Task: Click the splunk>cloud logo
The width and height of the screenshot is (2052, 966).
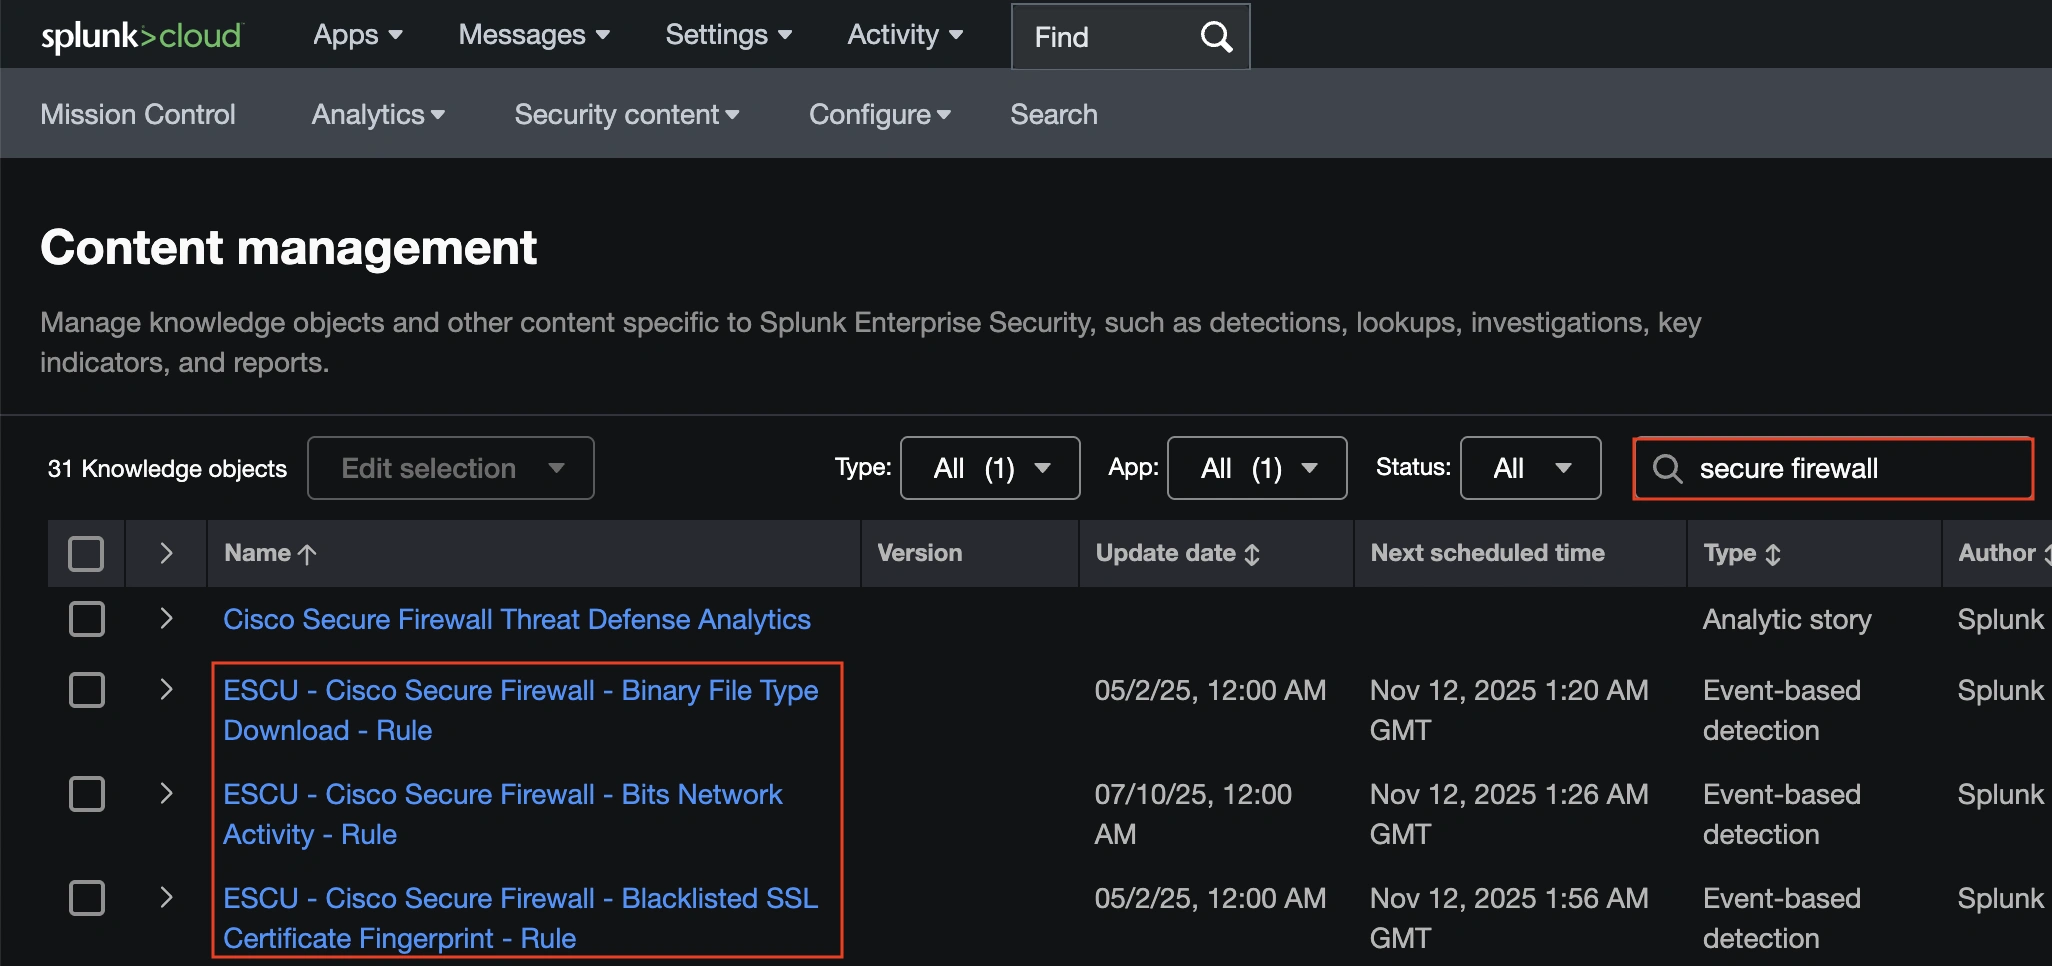Action: [140, 34]
